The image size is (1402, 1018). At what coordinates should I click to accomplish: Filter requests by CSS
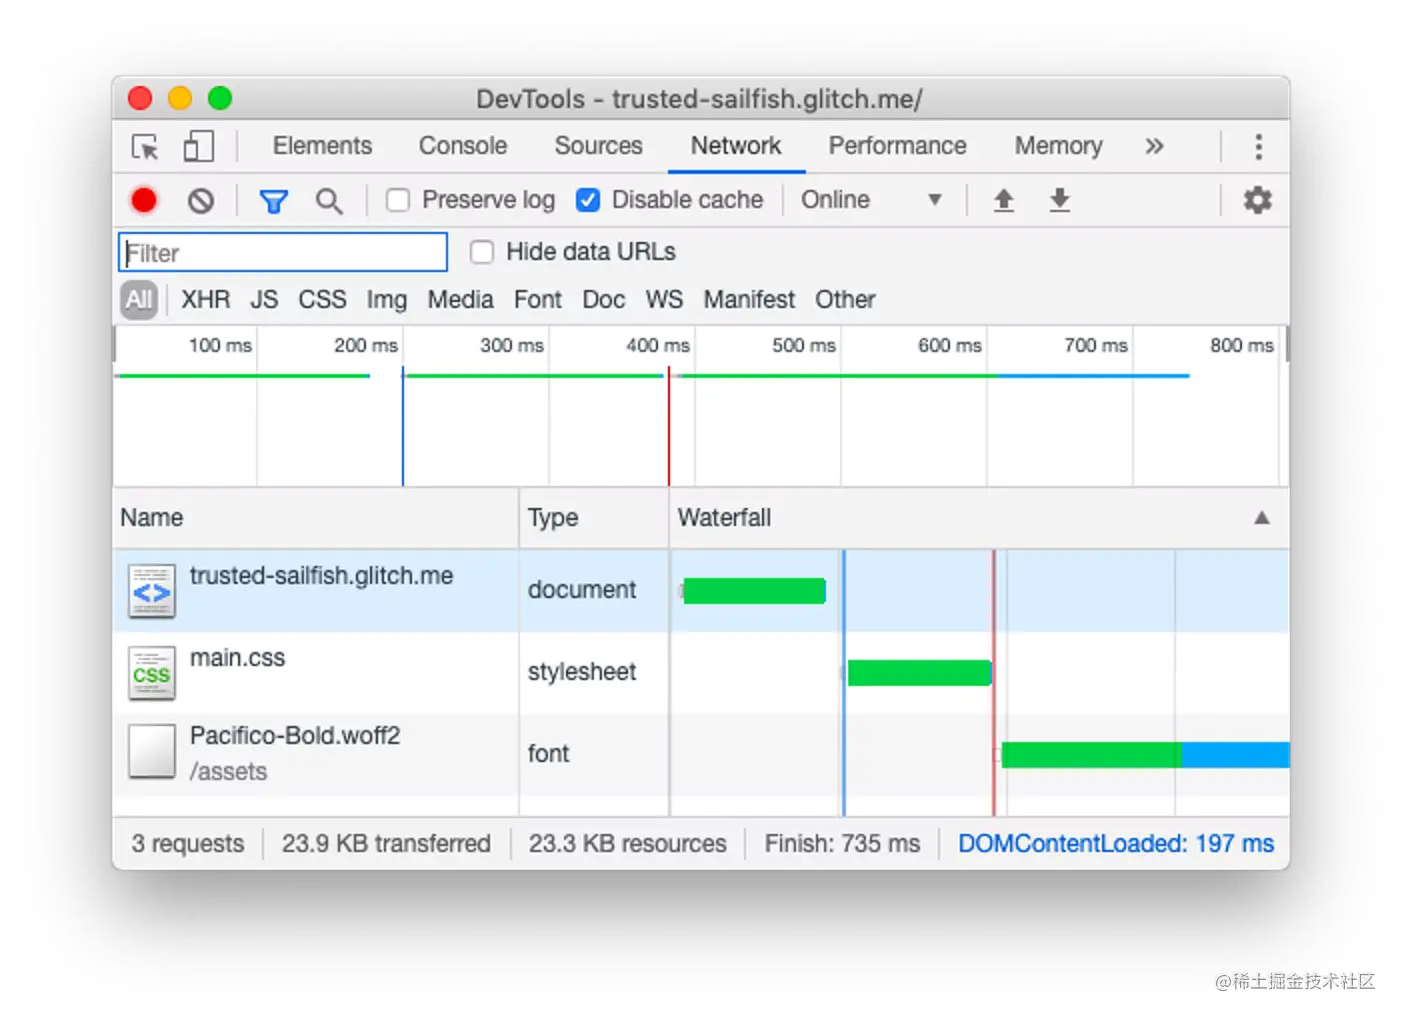322,300
